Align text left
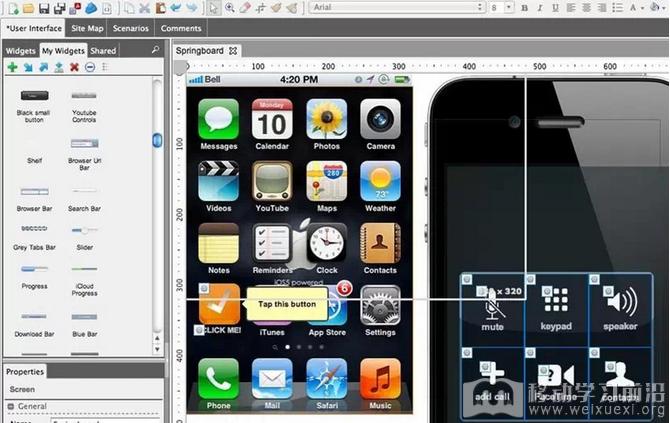670x423 pixels. click(571, 8)
